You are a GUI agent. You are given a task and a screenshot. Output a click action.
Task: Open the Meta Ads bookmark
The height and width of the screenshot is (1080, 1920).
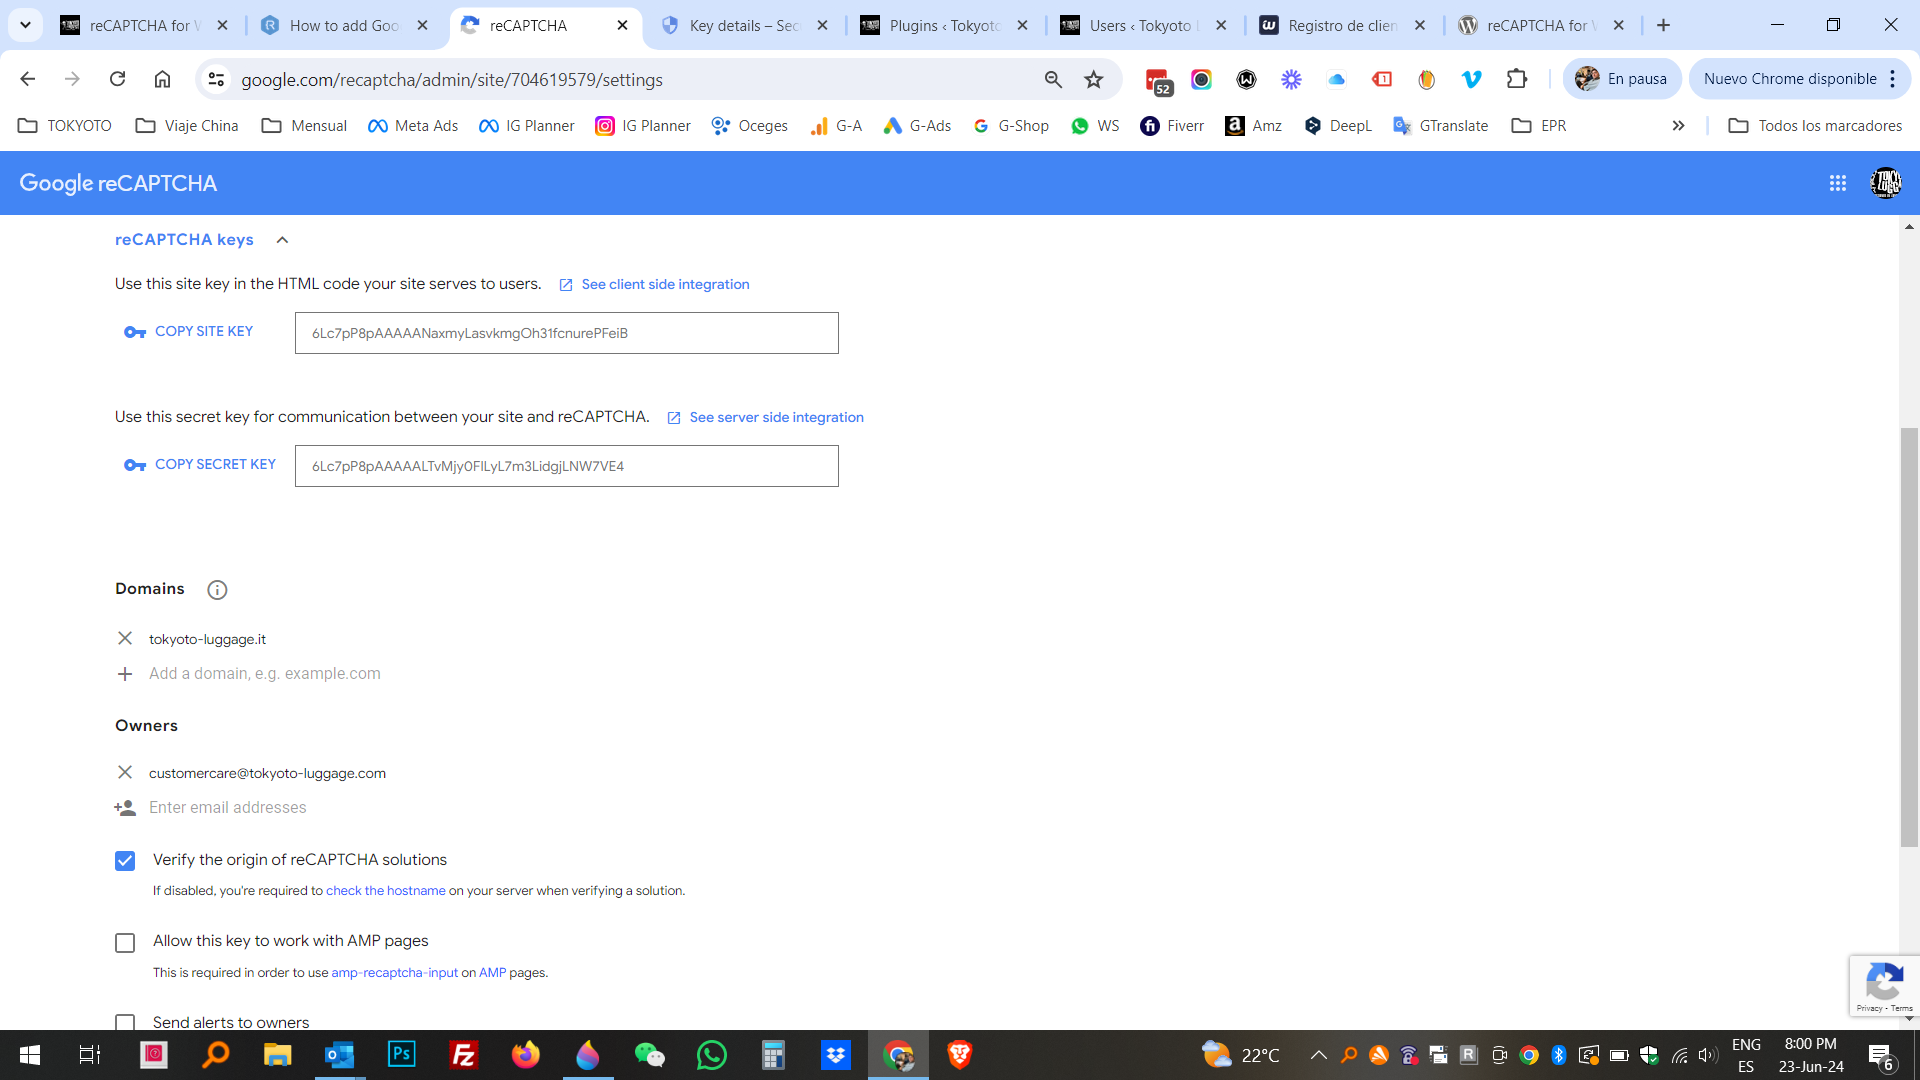[x=413, y=126]
